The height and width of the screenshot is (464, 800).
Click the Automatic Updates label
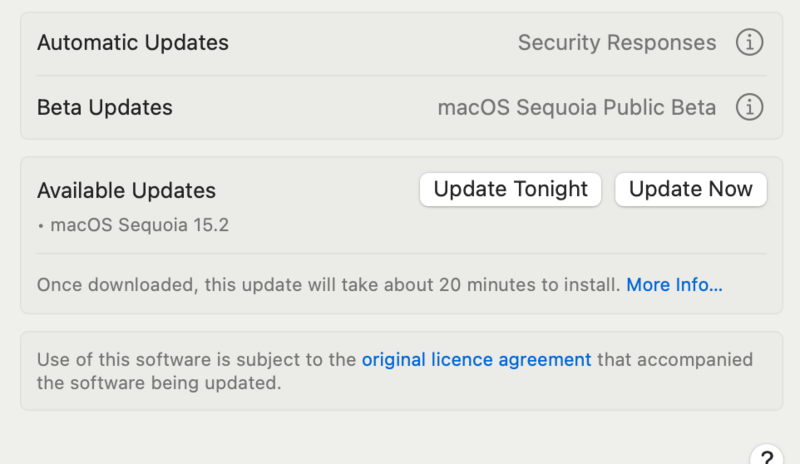click(x=133, y=43)
